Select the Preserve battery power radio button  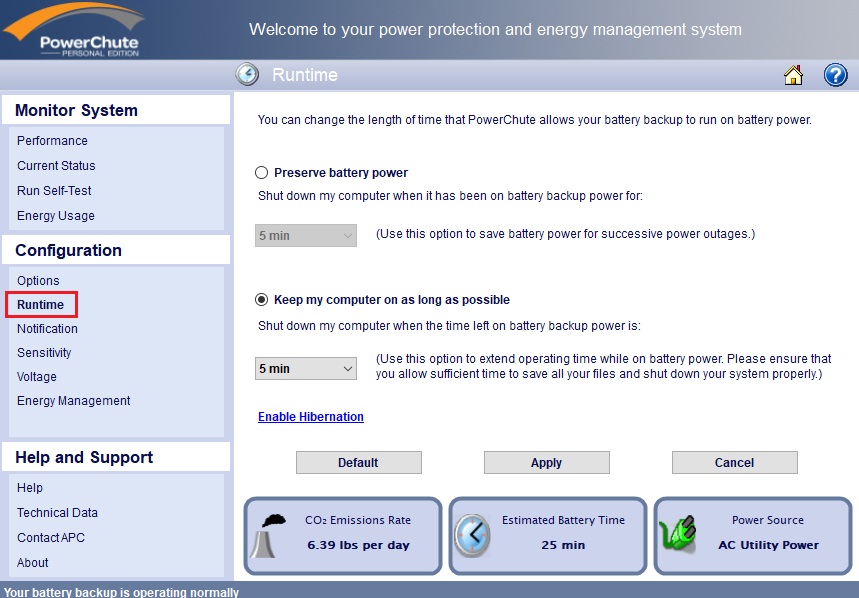tap(261, 173)
